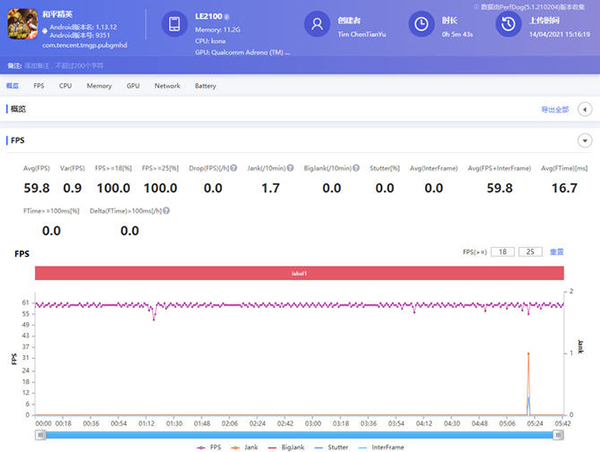Collapse the FPS section with arrow button
This screenshot has width=600, height=452.
point(583,141)
